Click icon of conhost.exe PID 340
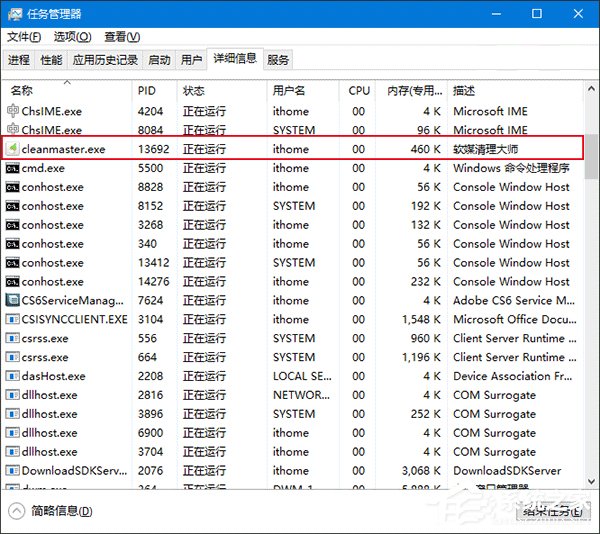 [13, 244]
